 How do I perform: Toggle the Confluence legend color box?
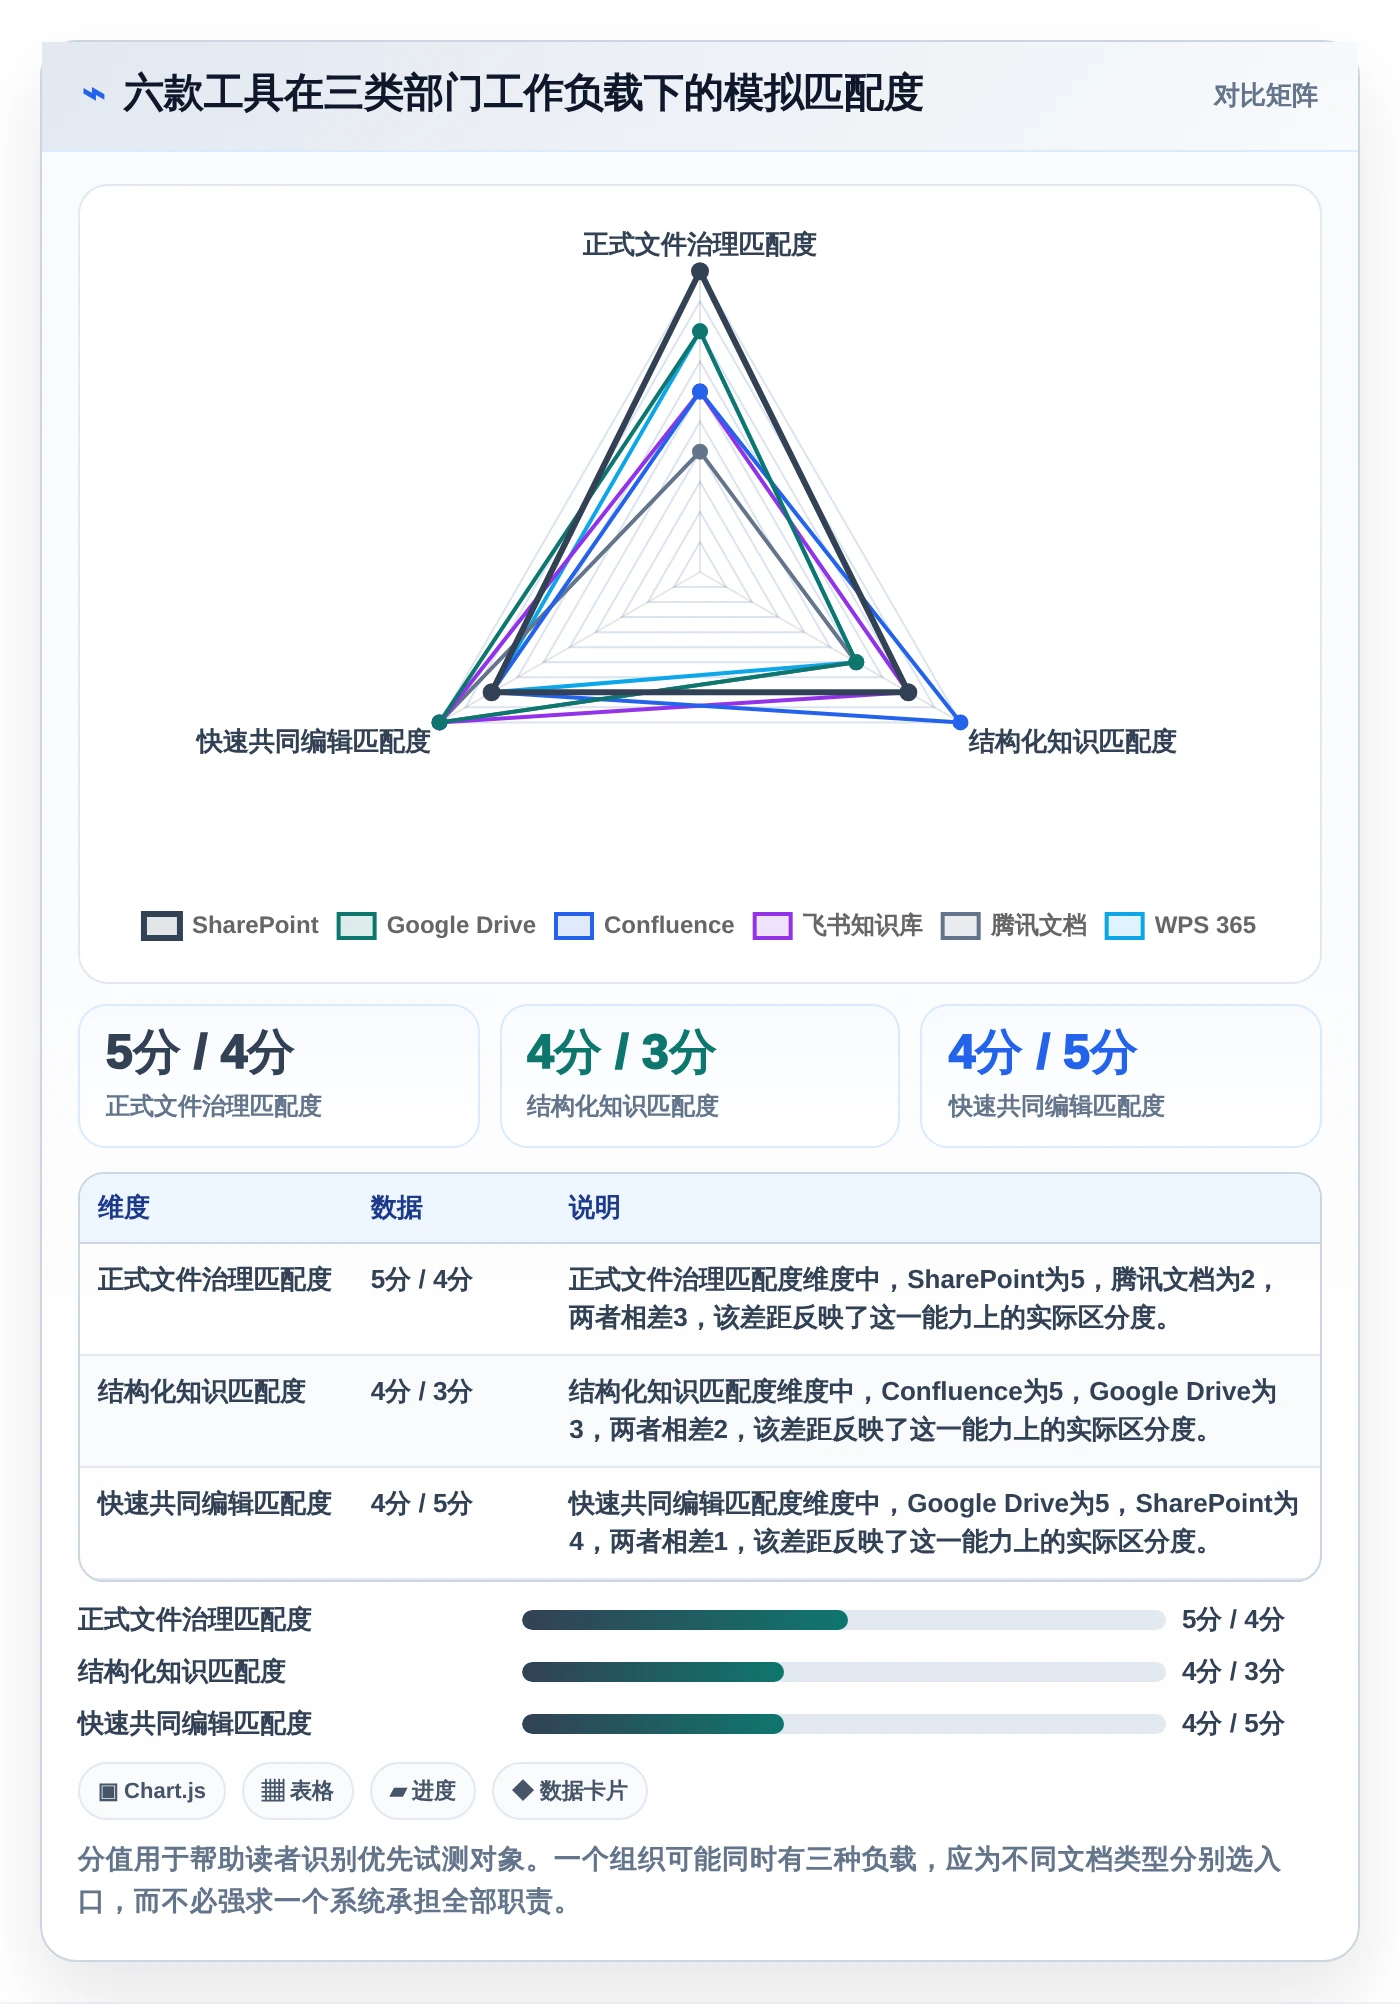(574, 926)
